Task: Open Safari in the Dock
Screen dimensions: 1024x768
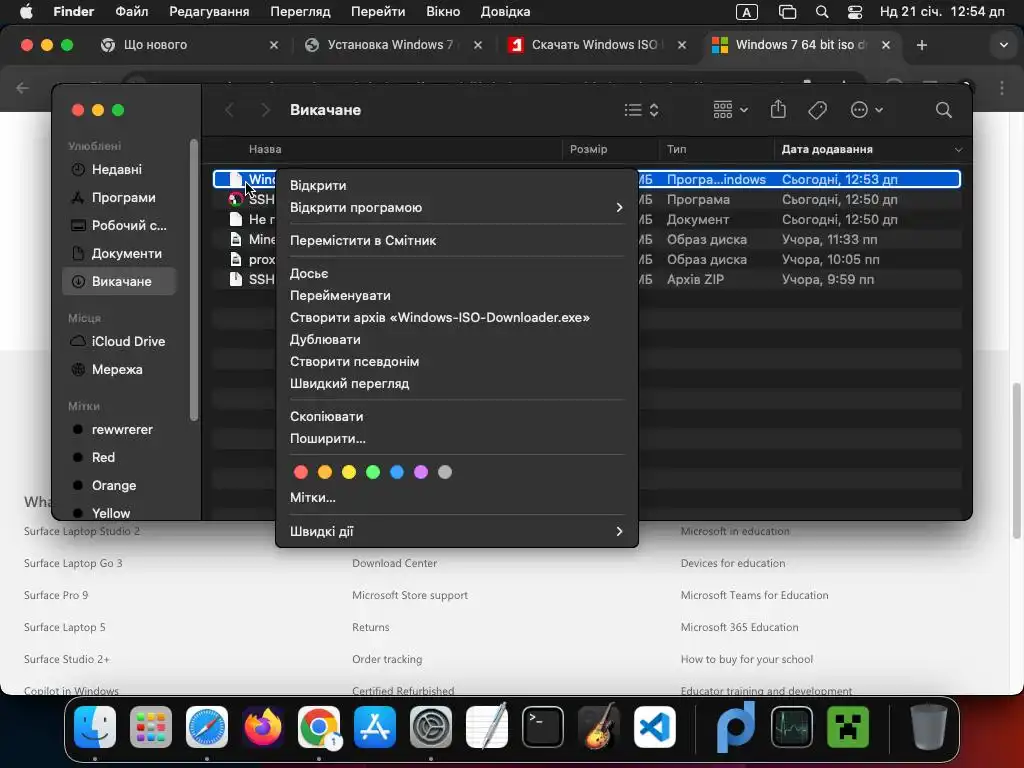Action: (x=207, y=727)
